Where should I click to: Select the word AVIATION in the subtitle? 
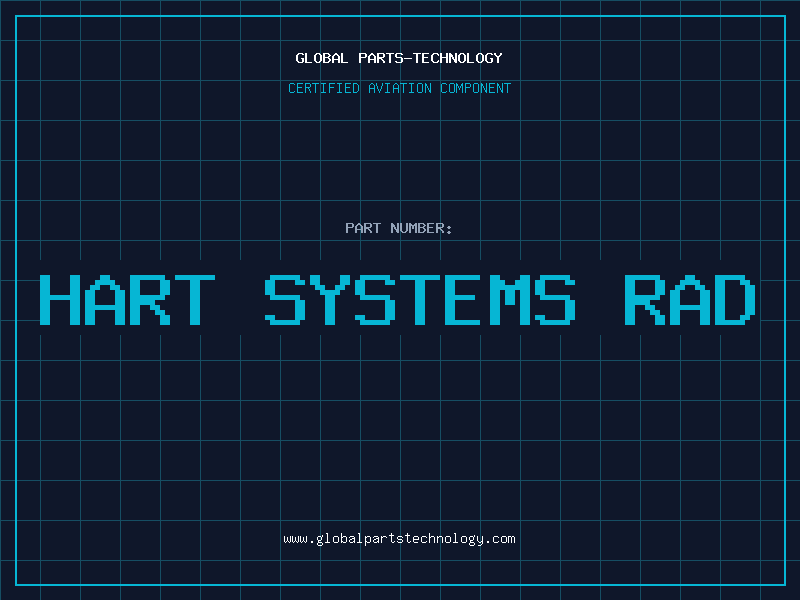pos(401,88)
